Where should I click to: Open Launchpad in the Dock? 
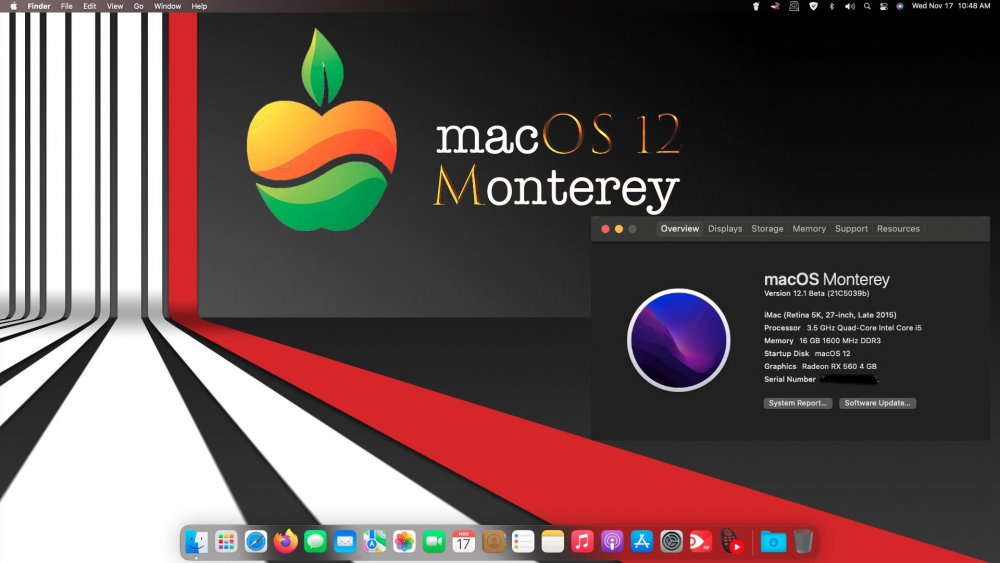(x=226, y=542)
